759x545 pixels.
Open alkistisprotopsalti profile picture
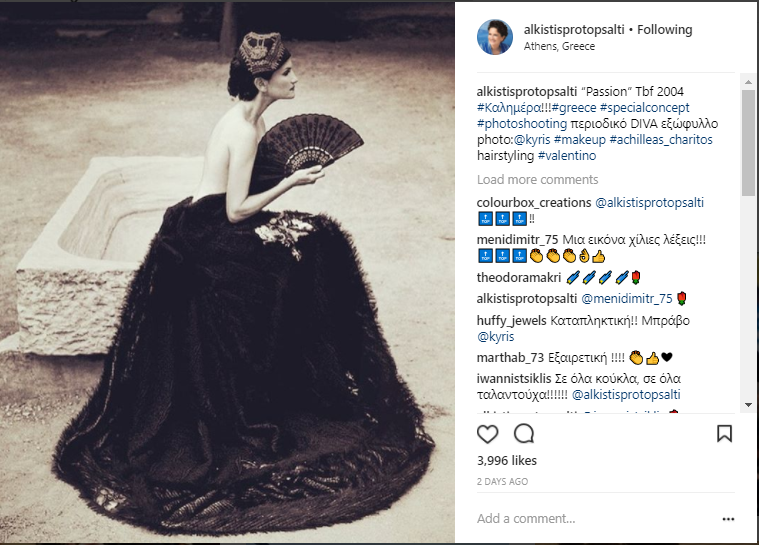(495, 37)
